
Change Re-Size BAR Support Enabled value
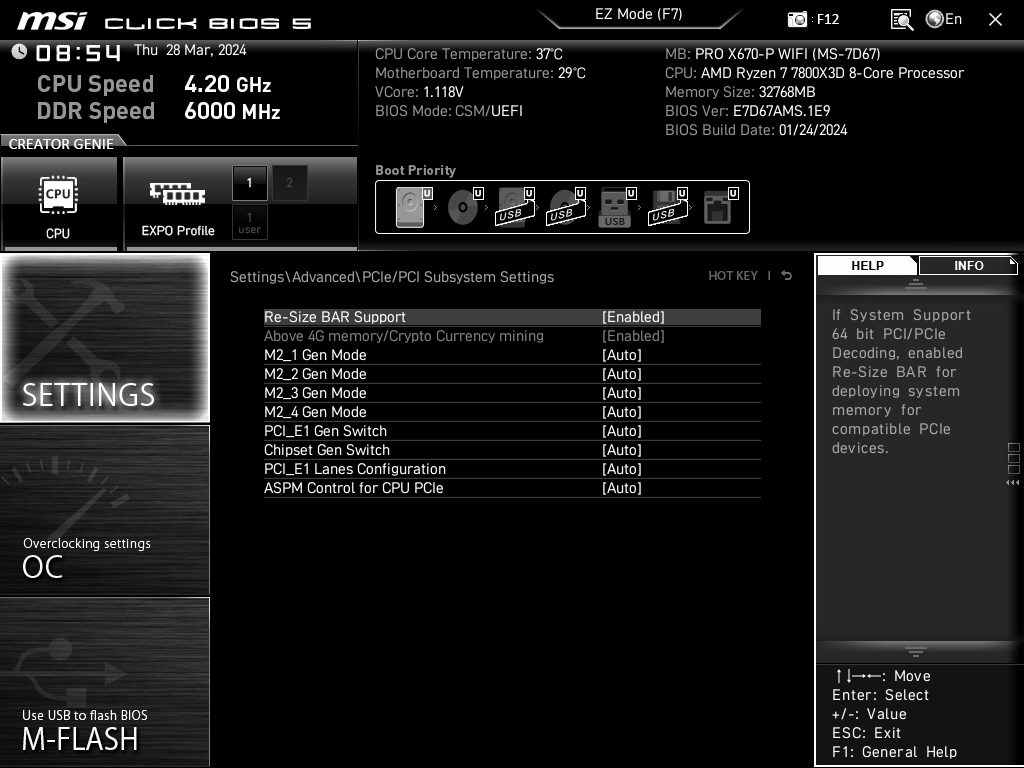[633, 317]
